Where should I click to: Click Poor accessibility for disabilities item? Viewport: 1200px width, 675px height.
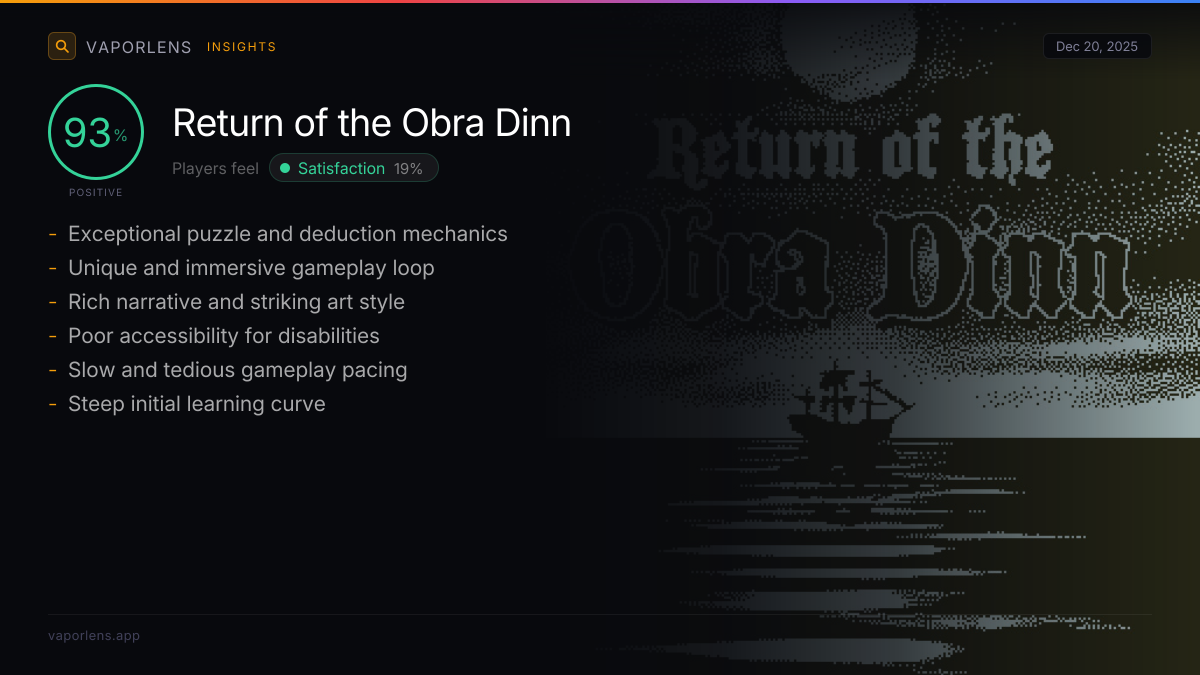tap(223, 336)
